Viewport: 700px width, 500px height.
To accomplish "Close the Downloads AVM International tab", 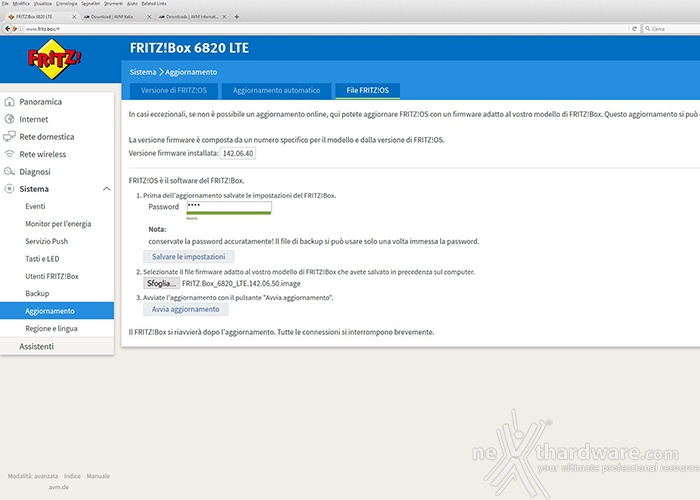I will coord(224,17).
